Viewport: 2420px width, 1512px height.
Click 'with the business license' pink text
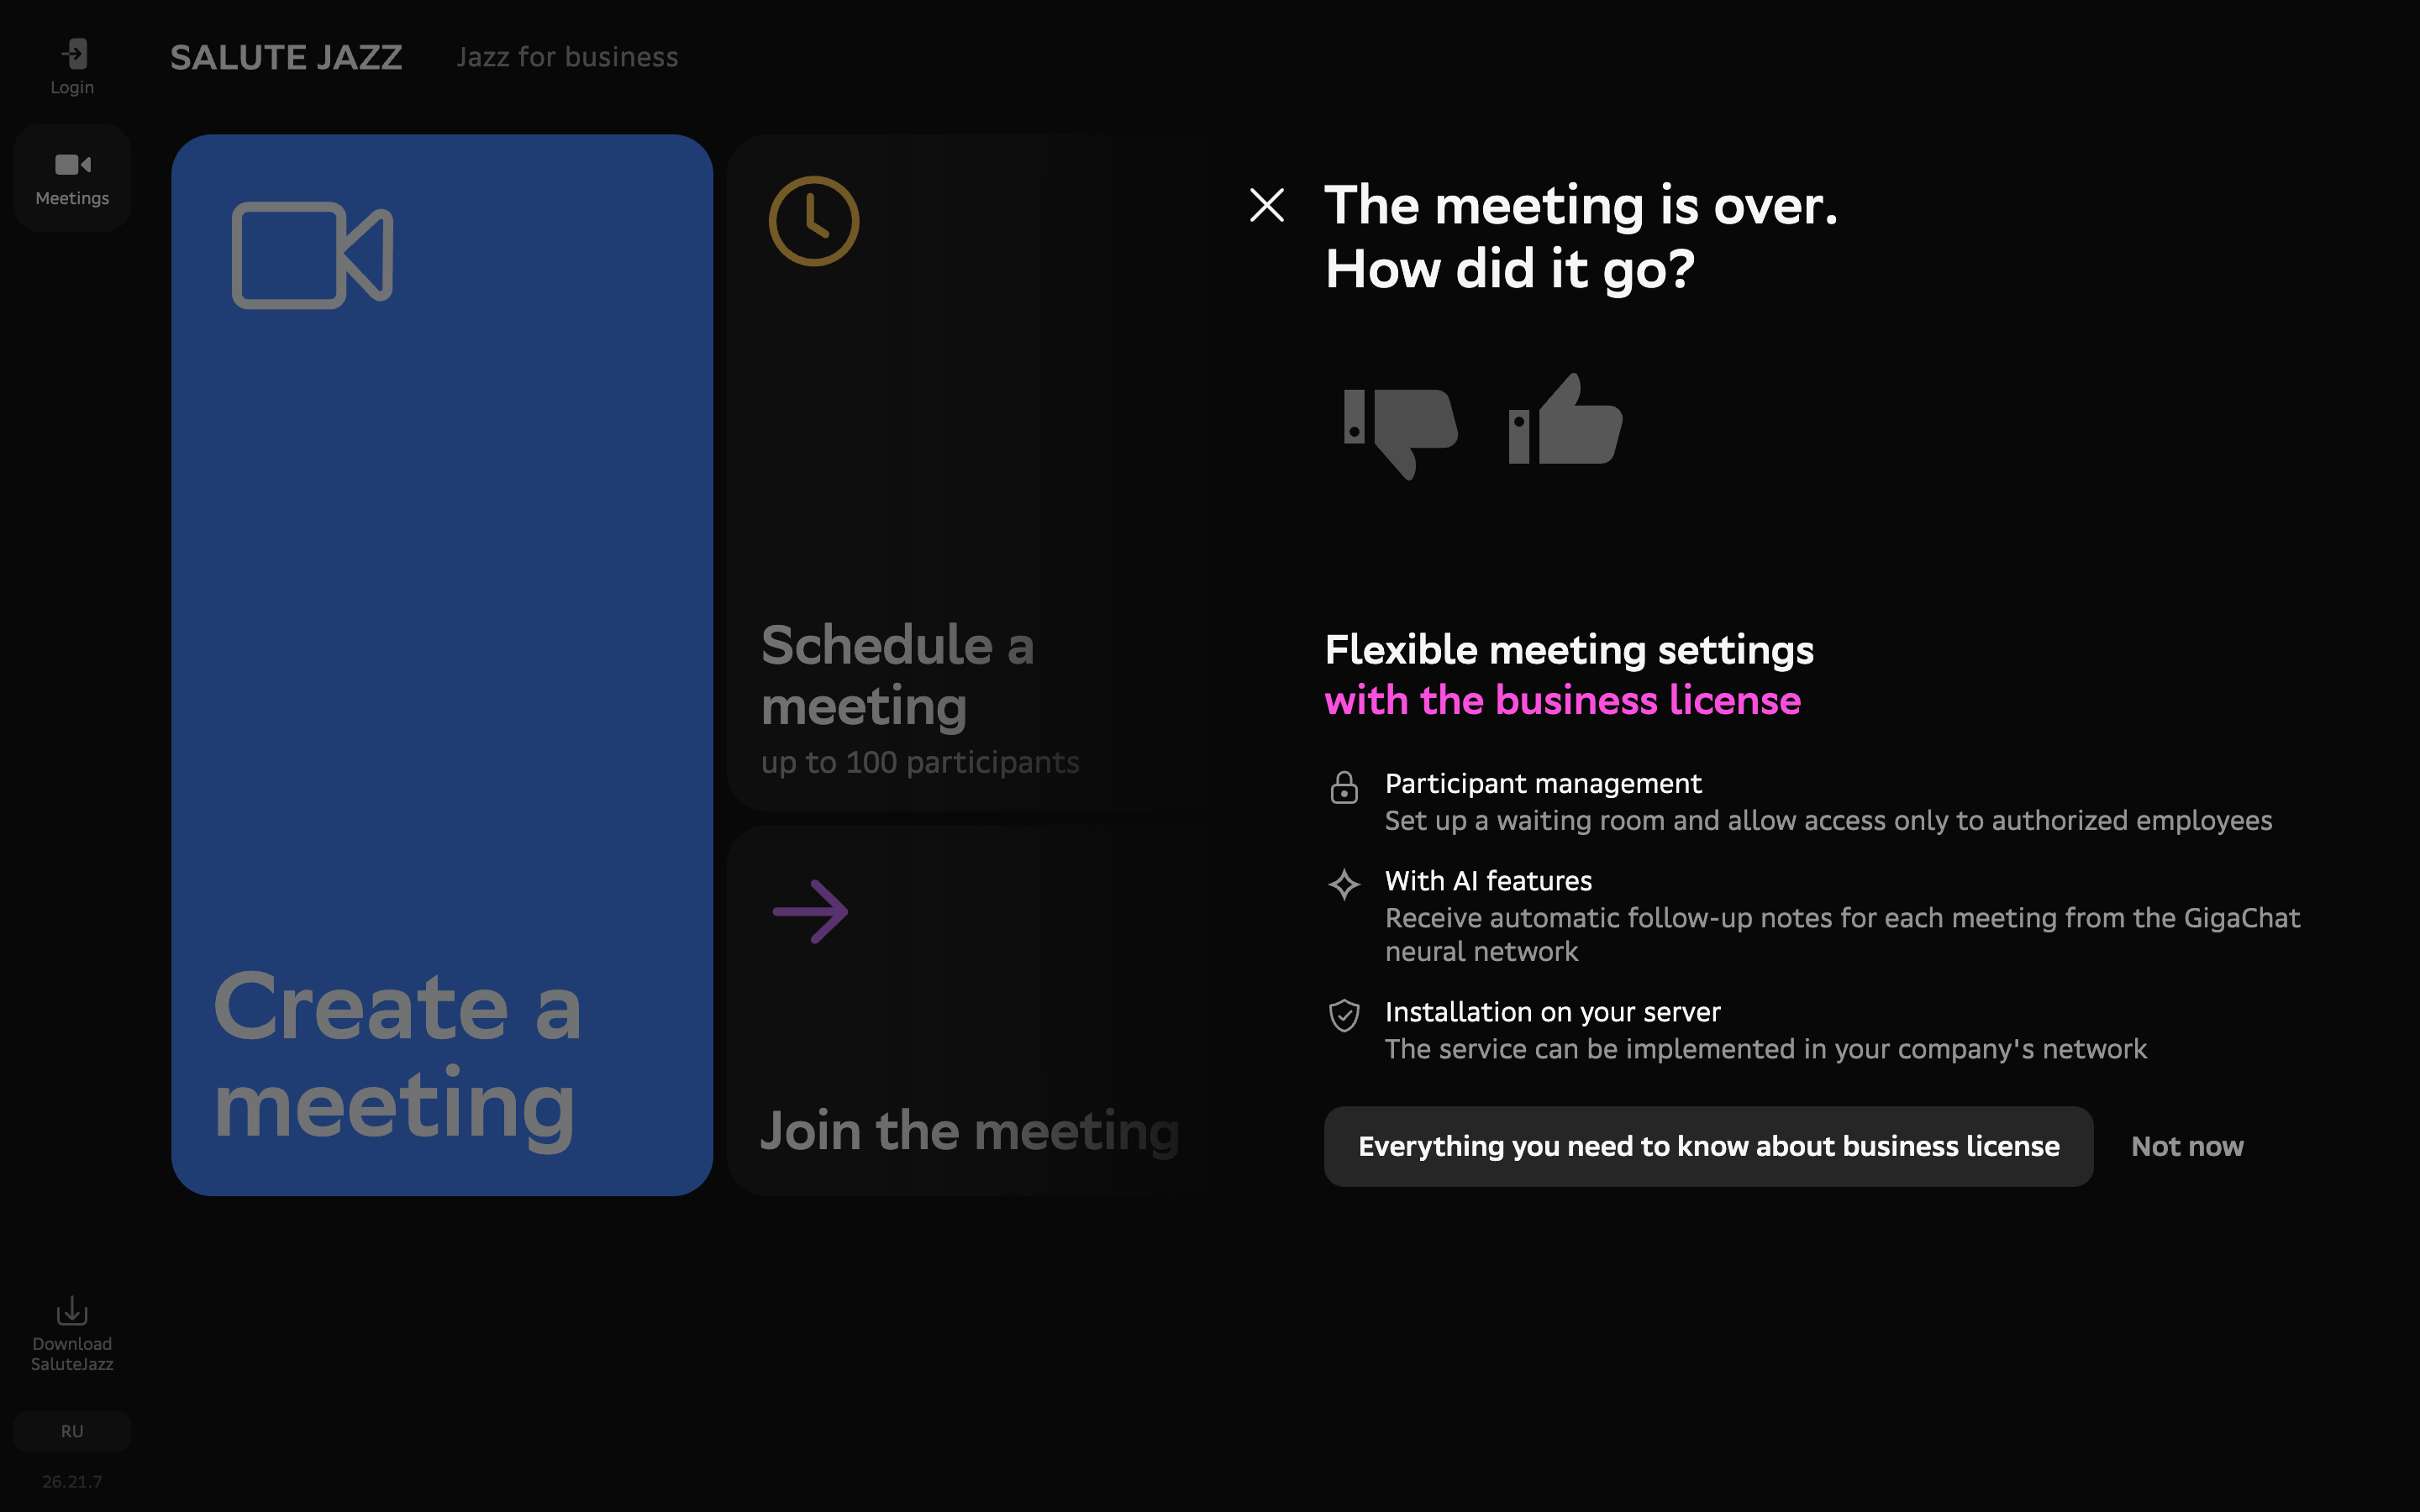pyautogui.click(x=1562, y=700)
